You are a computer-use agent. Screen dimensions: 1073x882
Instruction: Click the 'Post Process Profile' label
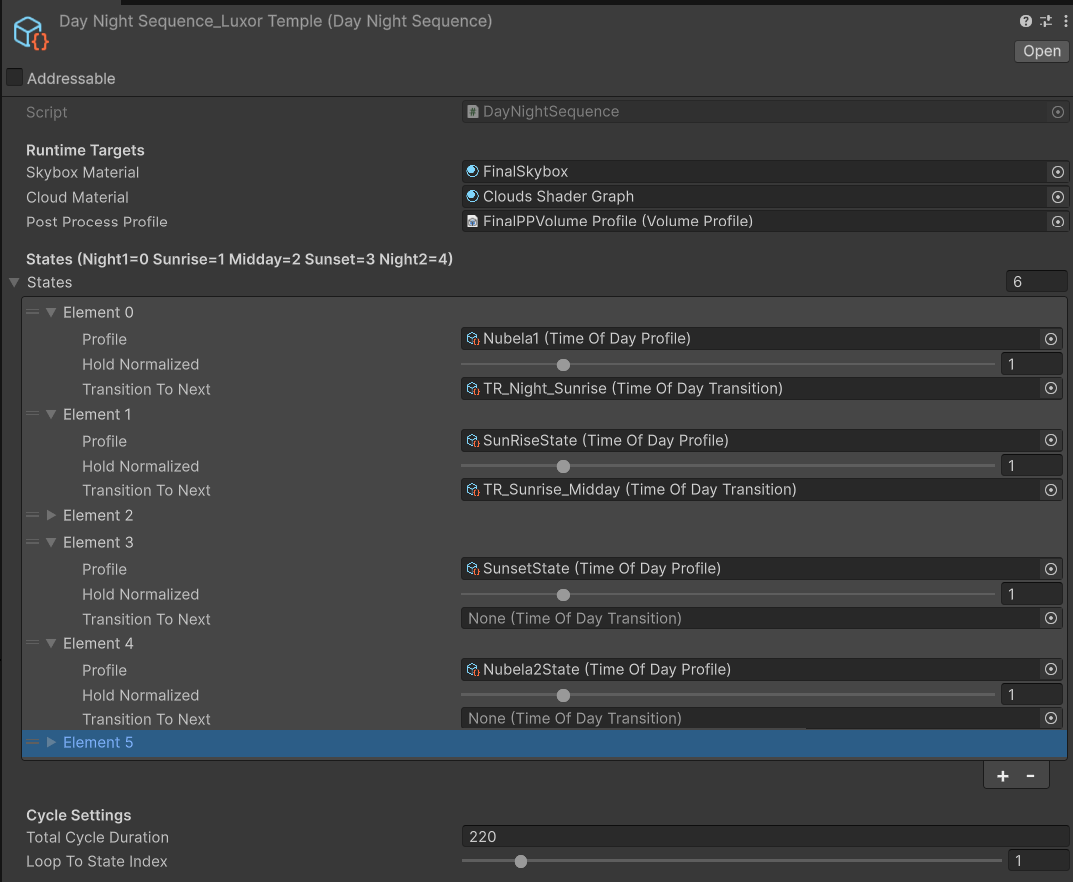(x=96, y=222)
